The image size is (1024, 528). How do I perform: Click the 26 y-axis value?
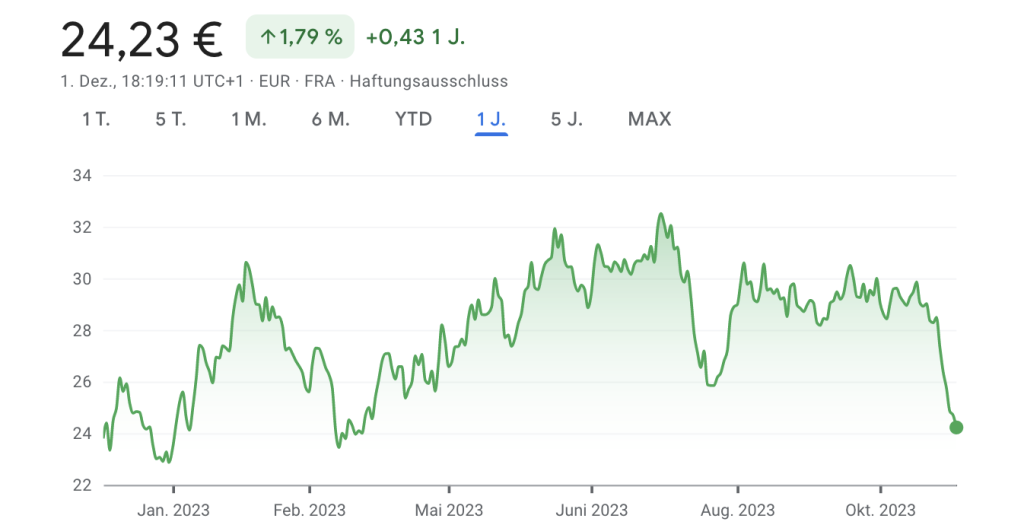[82, 382]
